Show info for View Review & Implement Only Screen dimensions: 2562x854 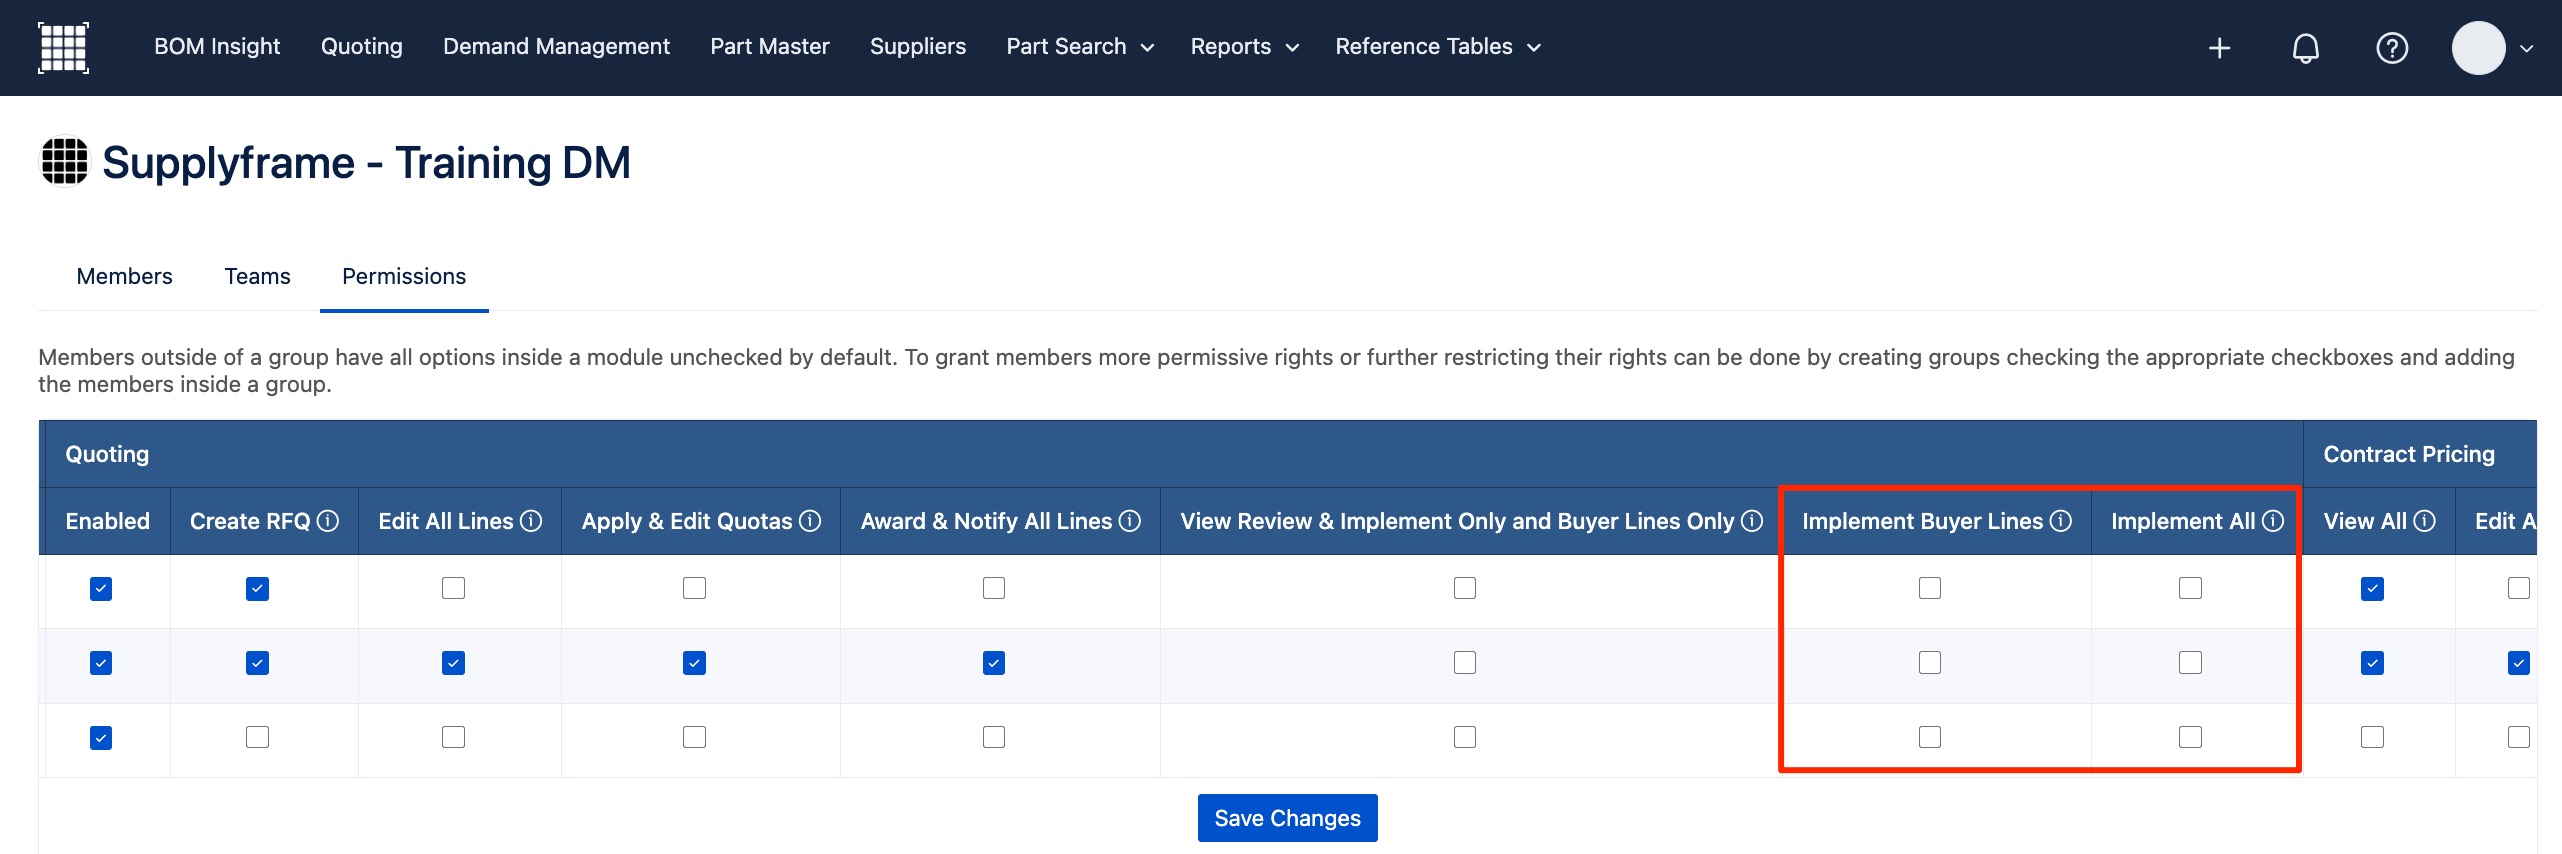[1751, 521]
